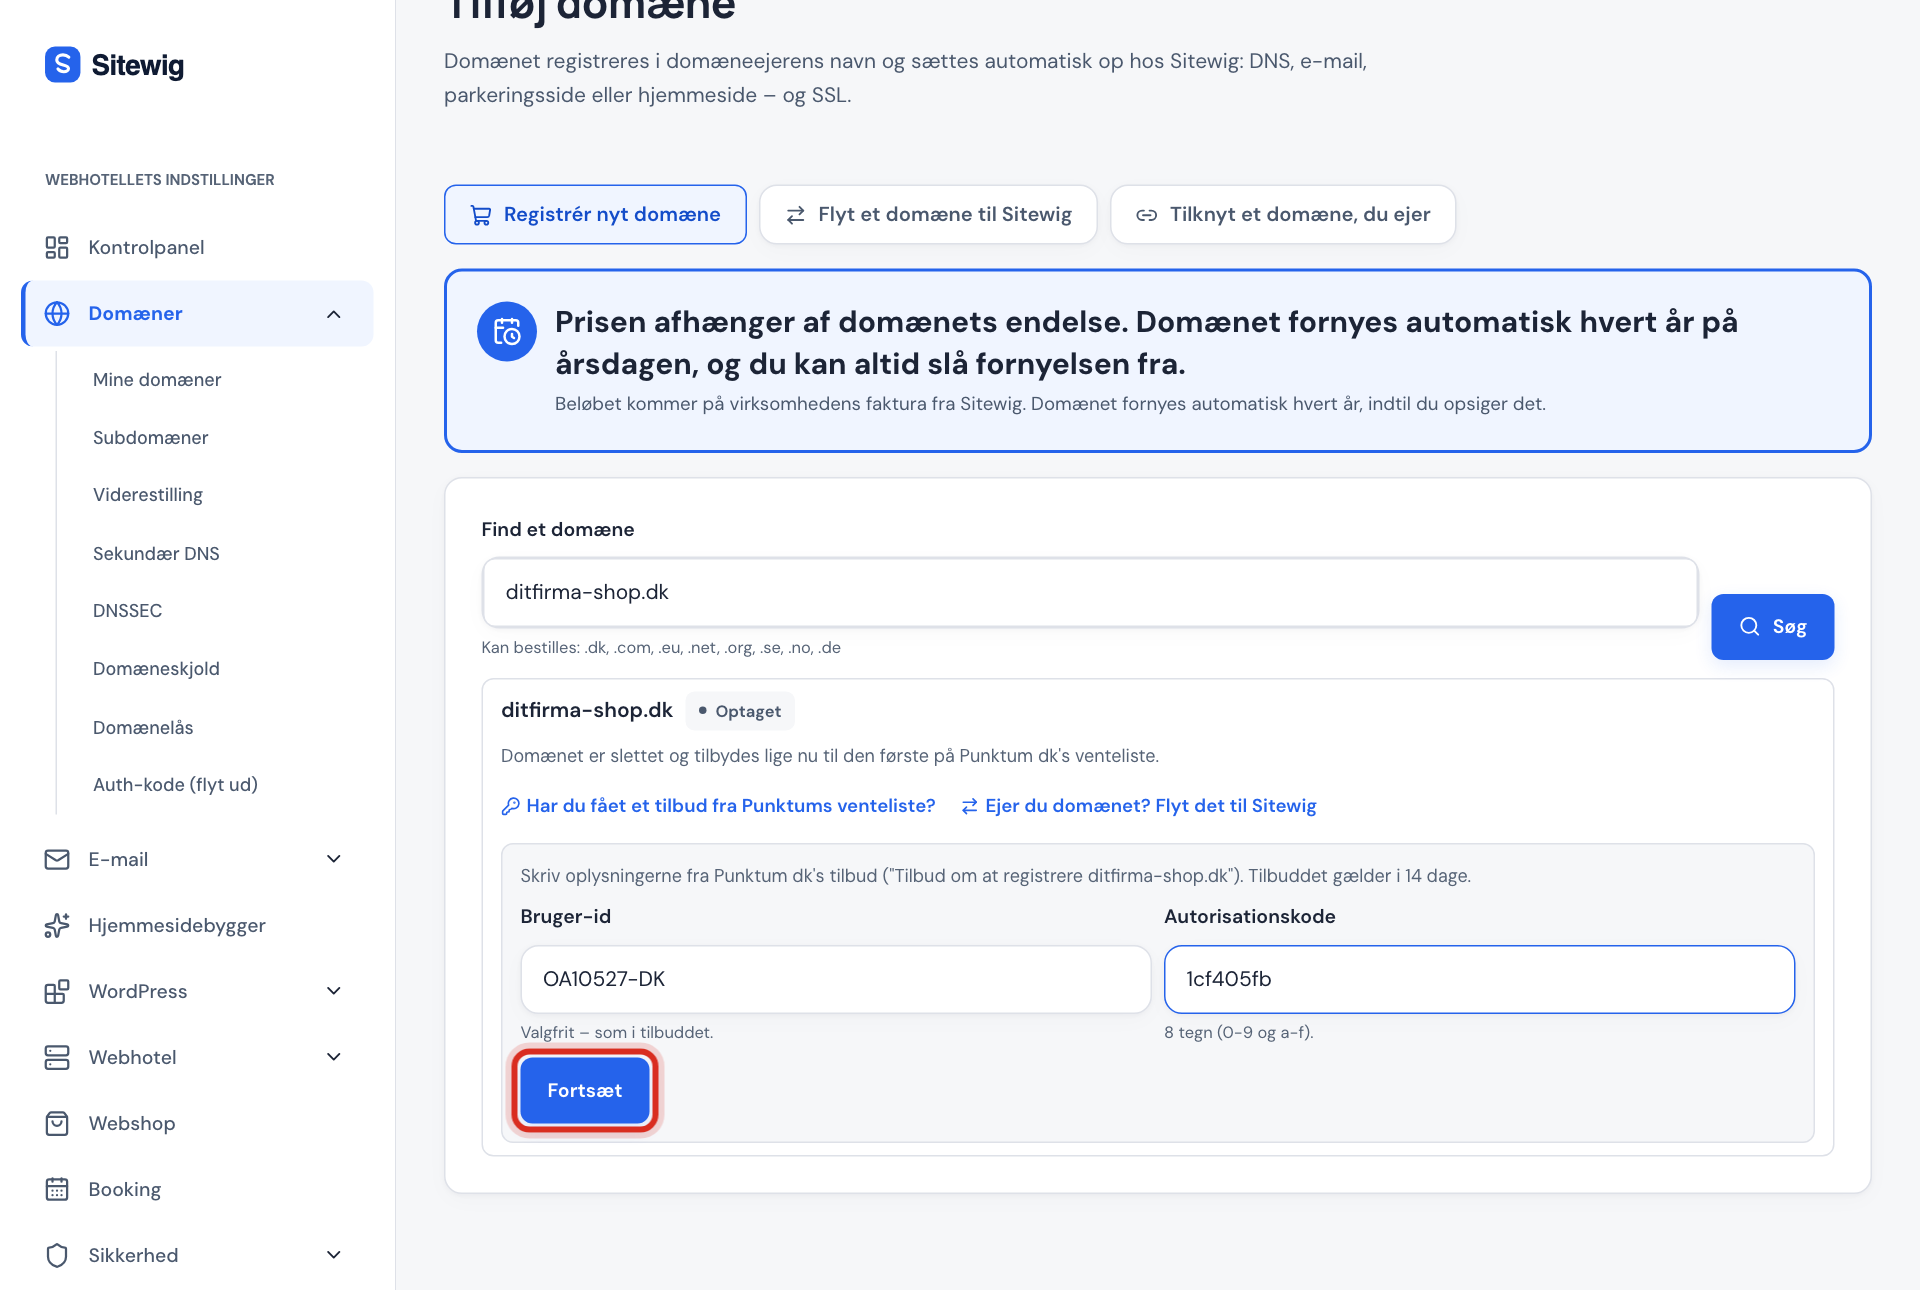The image size is (1920, 1290).
Task: Click the Sikkerhed shield icon
Action: click(x=57, y=1256)
